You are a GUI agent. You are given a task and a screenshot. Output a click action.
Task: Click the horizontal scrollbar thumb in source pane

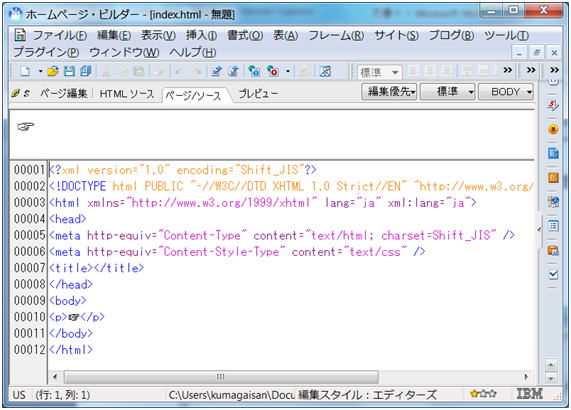221,377
